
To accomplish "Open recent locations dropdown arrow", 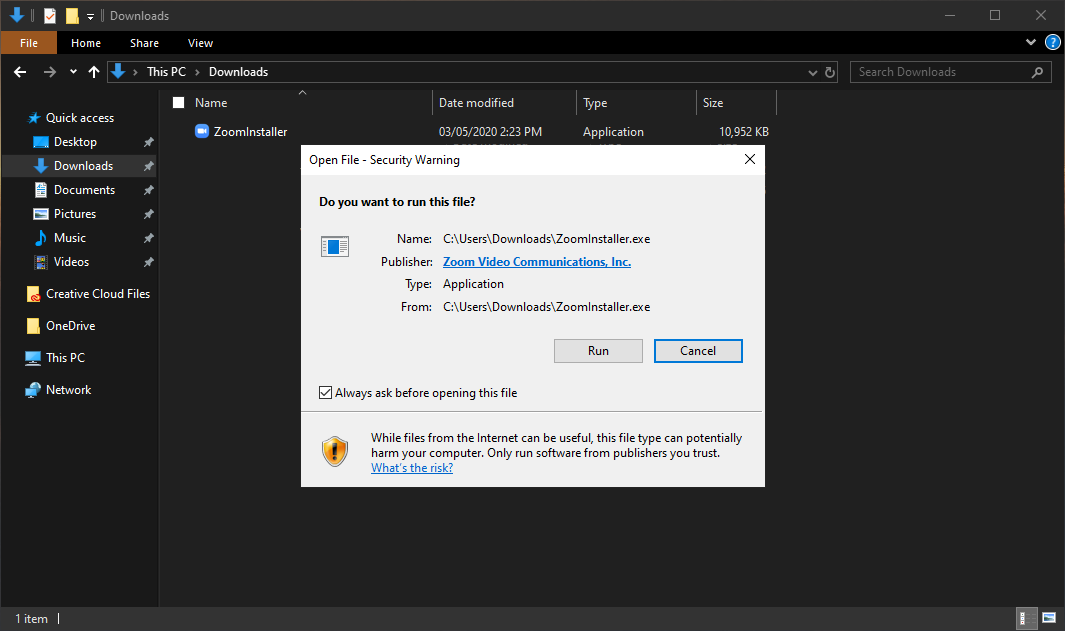I will point(73,72).
